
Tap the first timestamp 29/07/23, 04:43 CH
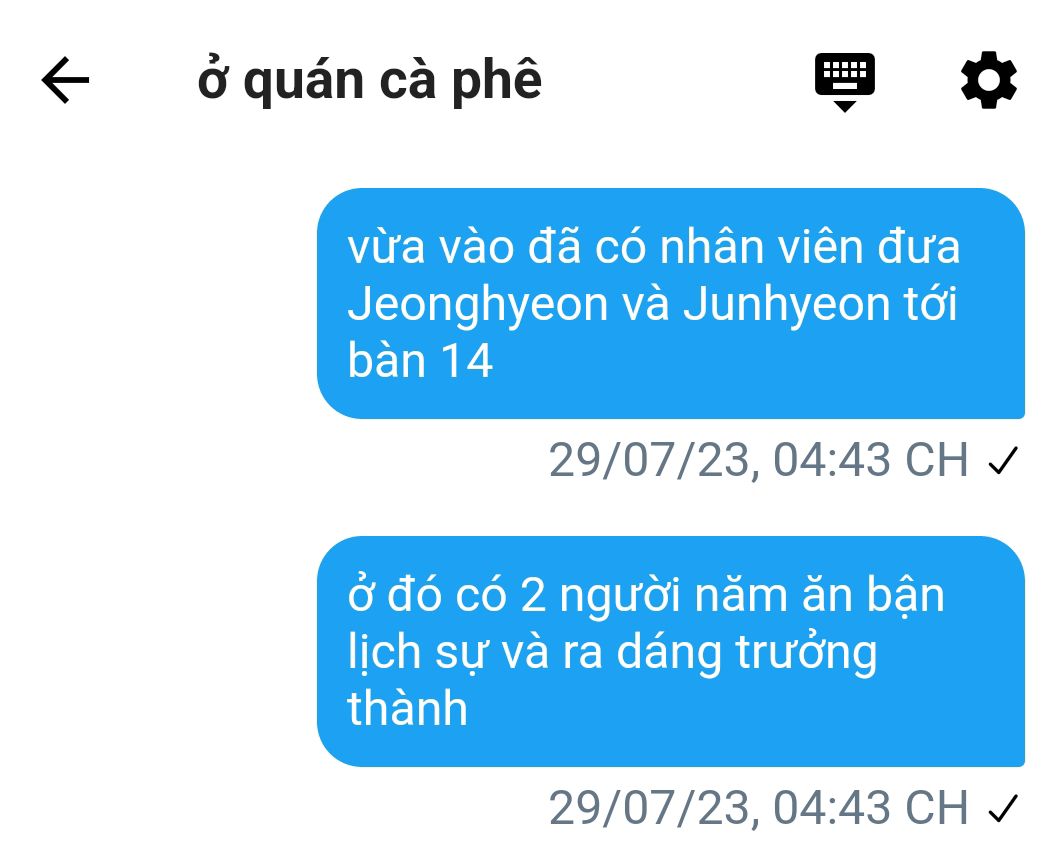point(759,460)
